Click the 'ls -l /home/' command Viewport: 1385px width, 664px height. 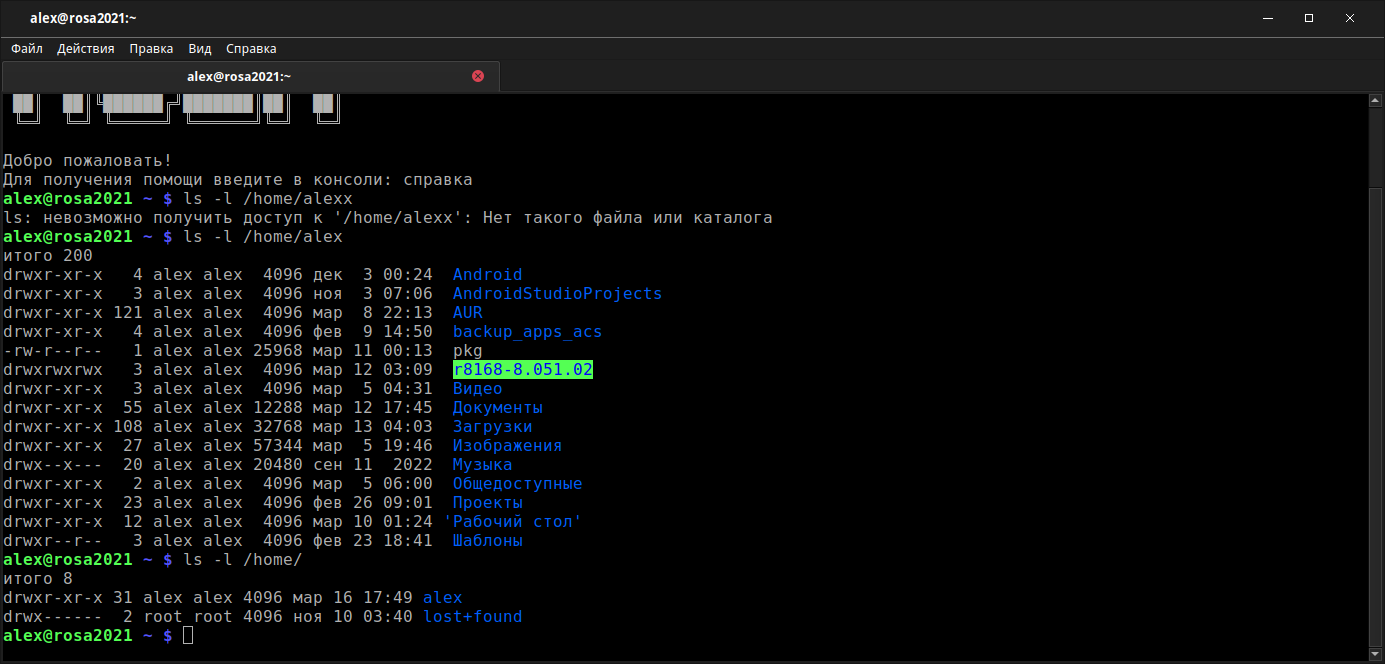click(243, 559)
